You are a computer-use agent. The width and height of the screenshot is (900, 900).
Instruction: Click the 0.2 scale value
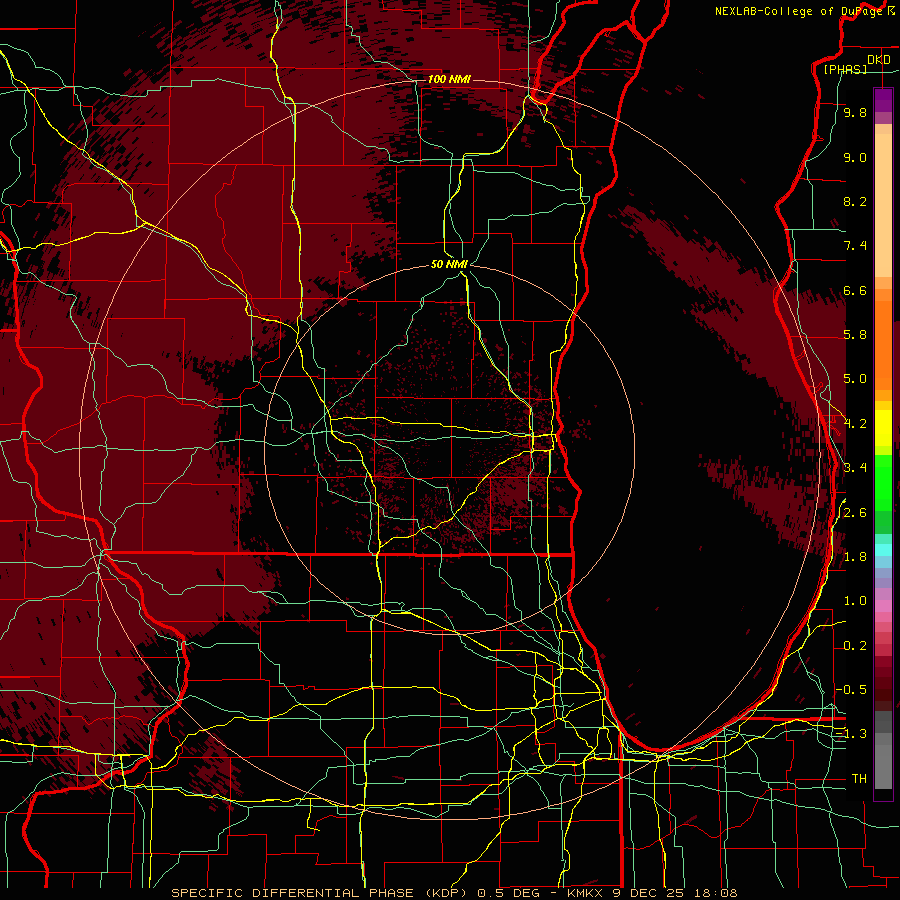855,646
